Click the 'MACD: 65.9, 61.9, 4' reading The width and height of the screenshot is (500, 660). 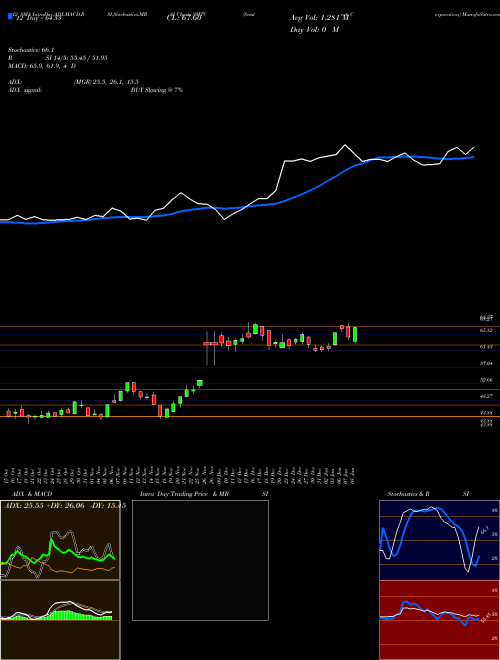pyautogui.click(x=38, y=66)
